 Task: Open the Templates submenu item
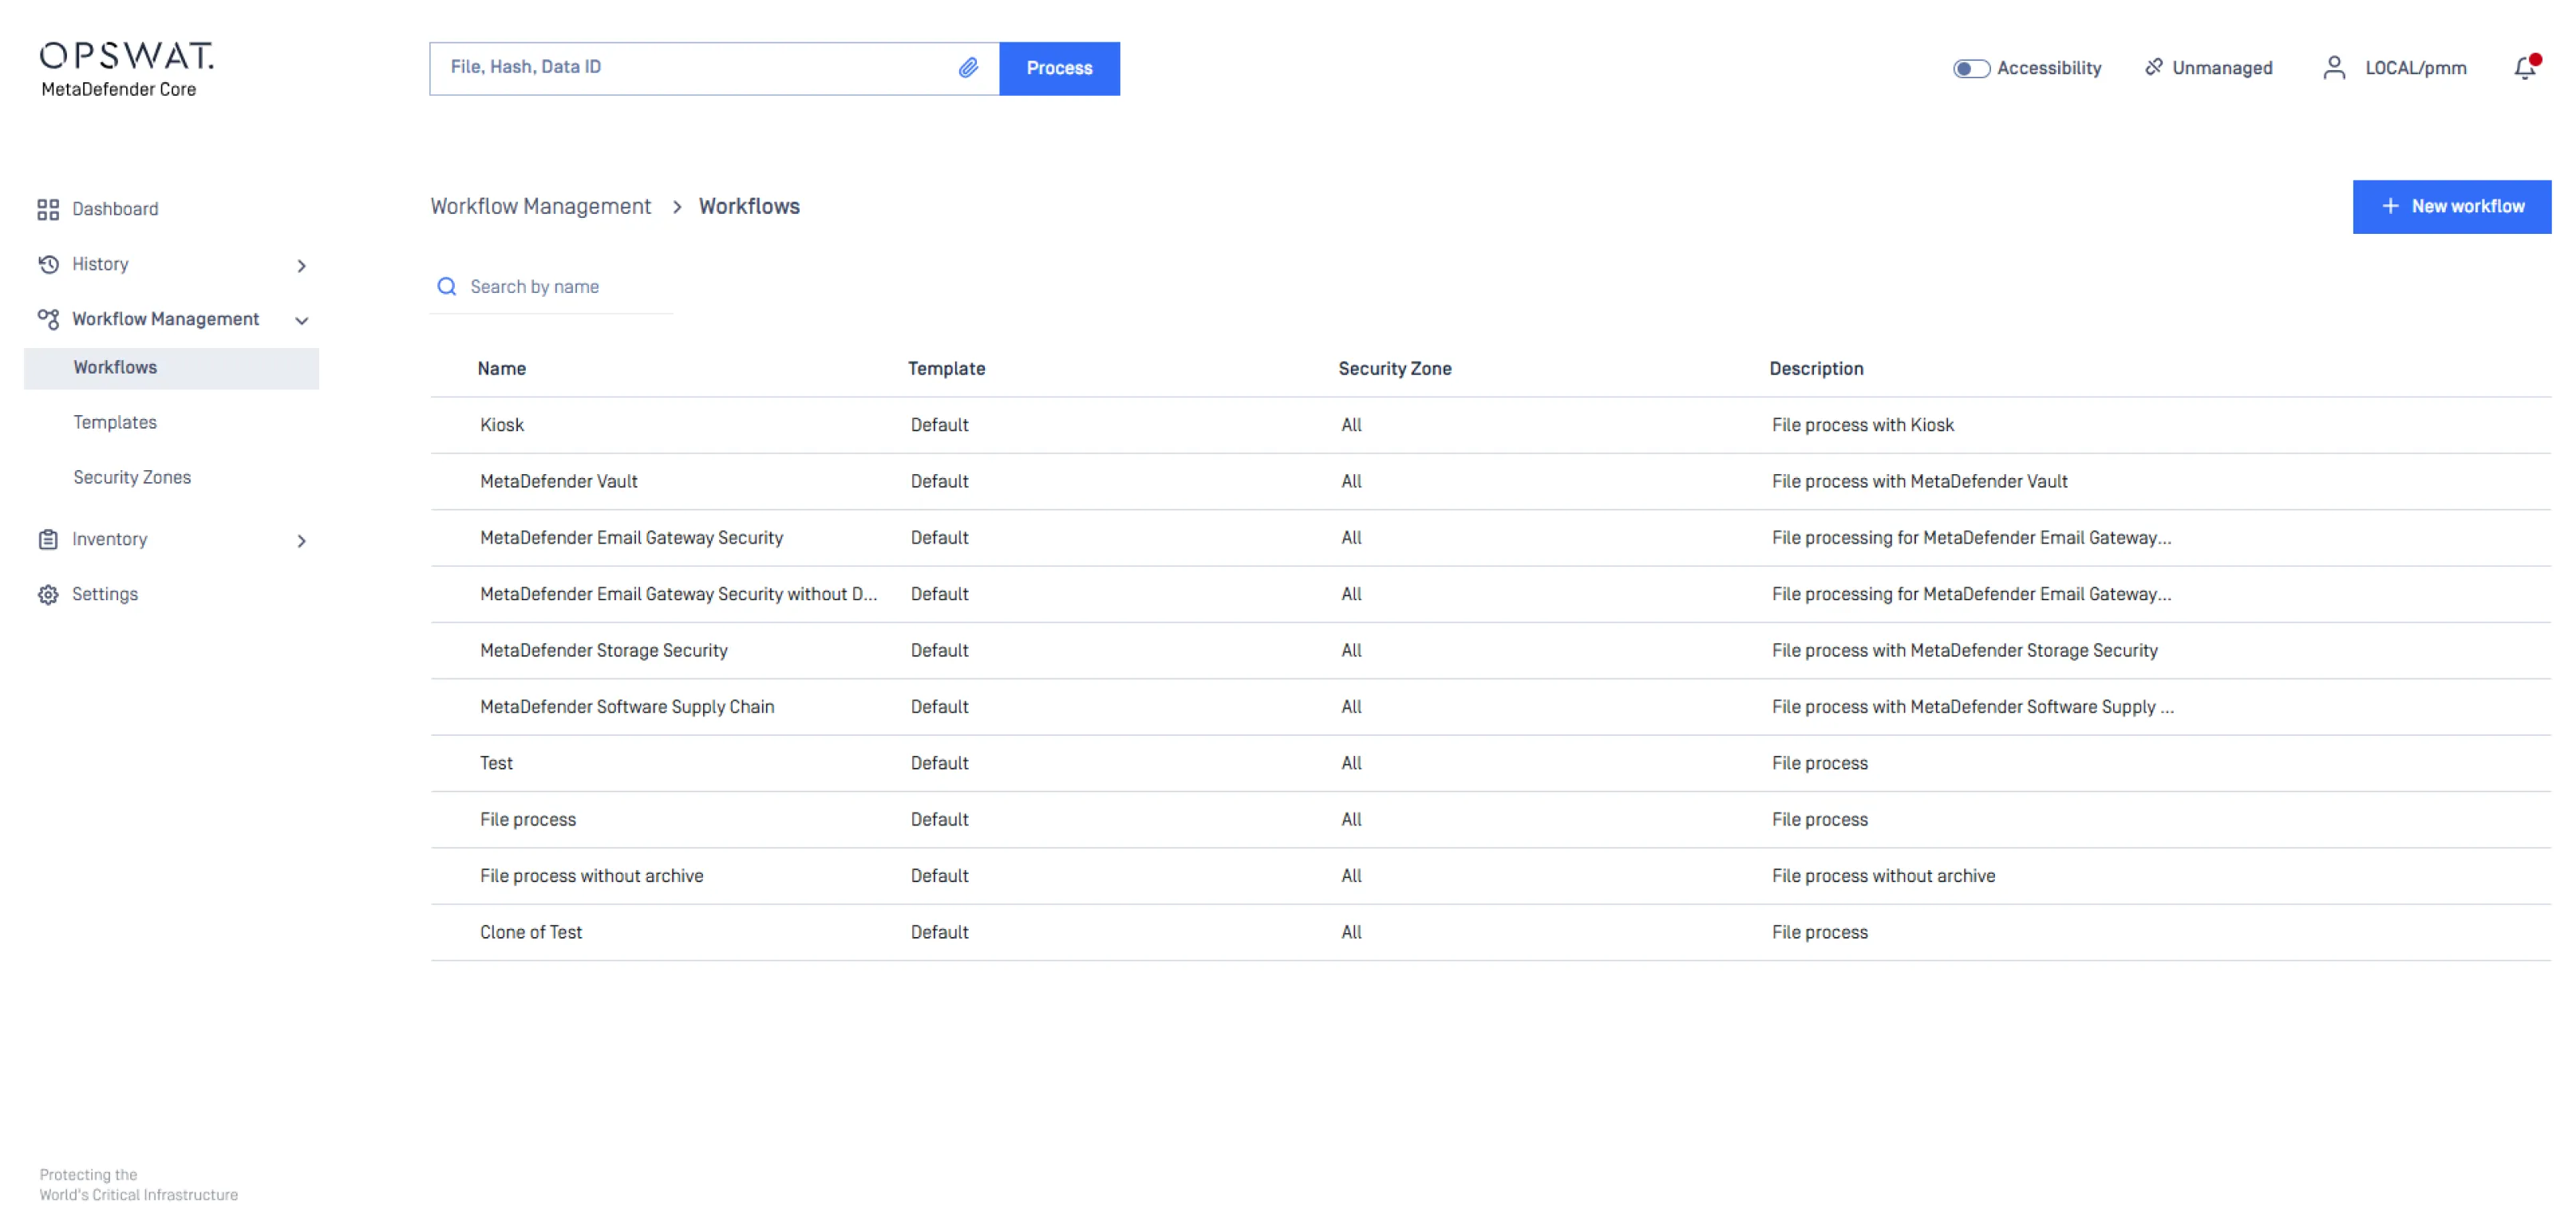tap(115, 422)
